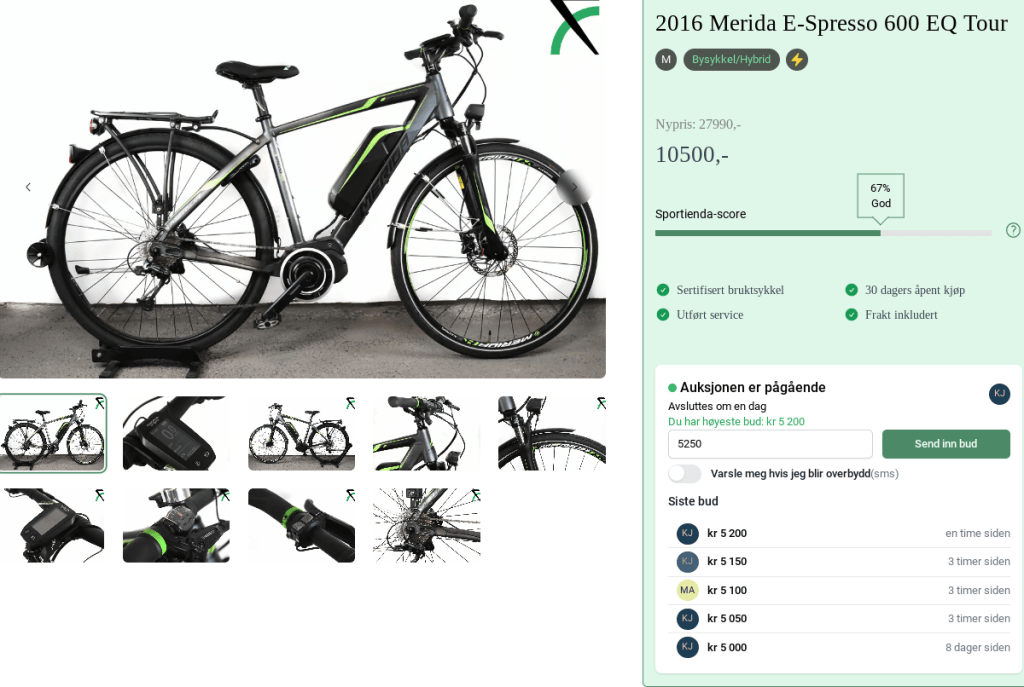The height and width of the screenshot is (687, 1024).
Task: Click the KJ avatar beside kr 5 200 bid
Action: (687, 533)
